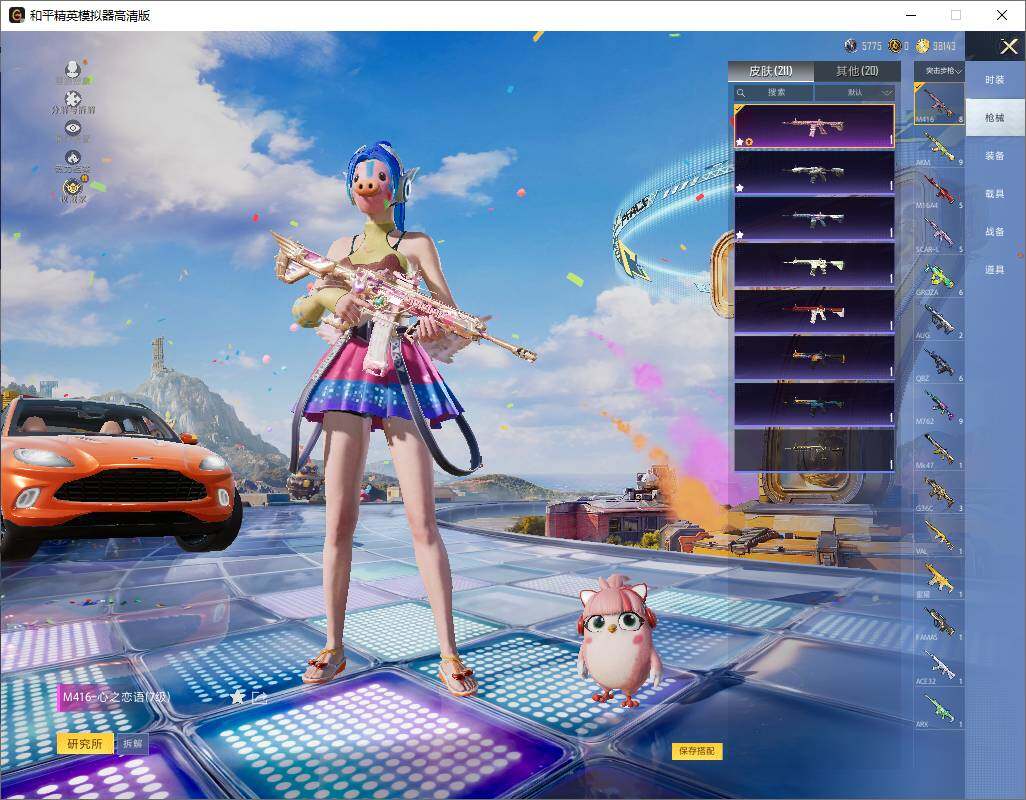Select the sixth orange-blue M416 skin
The image size is (1026, 800).
pos(814,358)
